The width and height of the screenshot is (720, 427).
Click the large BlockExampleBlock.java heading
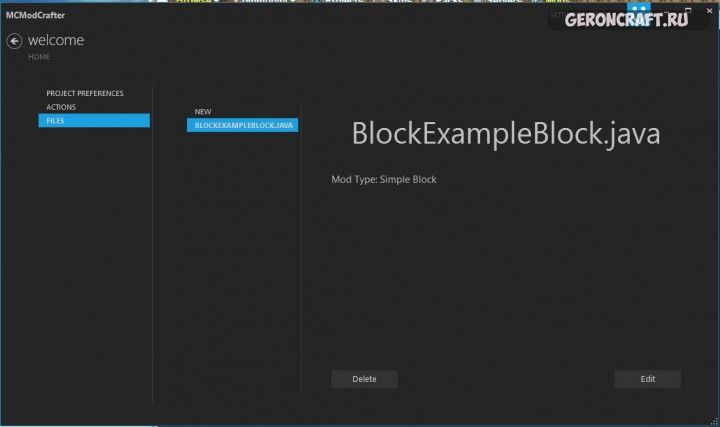click(x=506, y=134)
